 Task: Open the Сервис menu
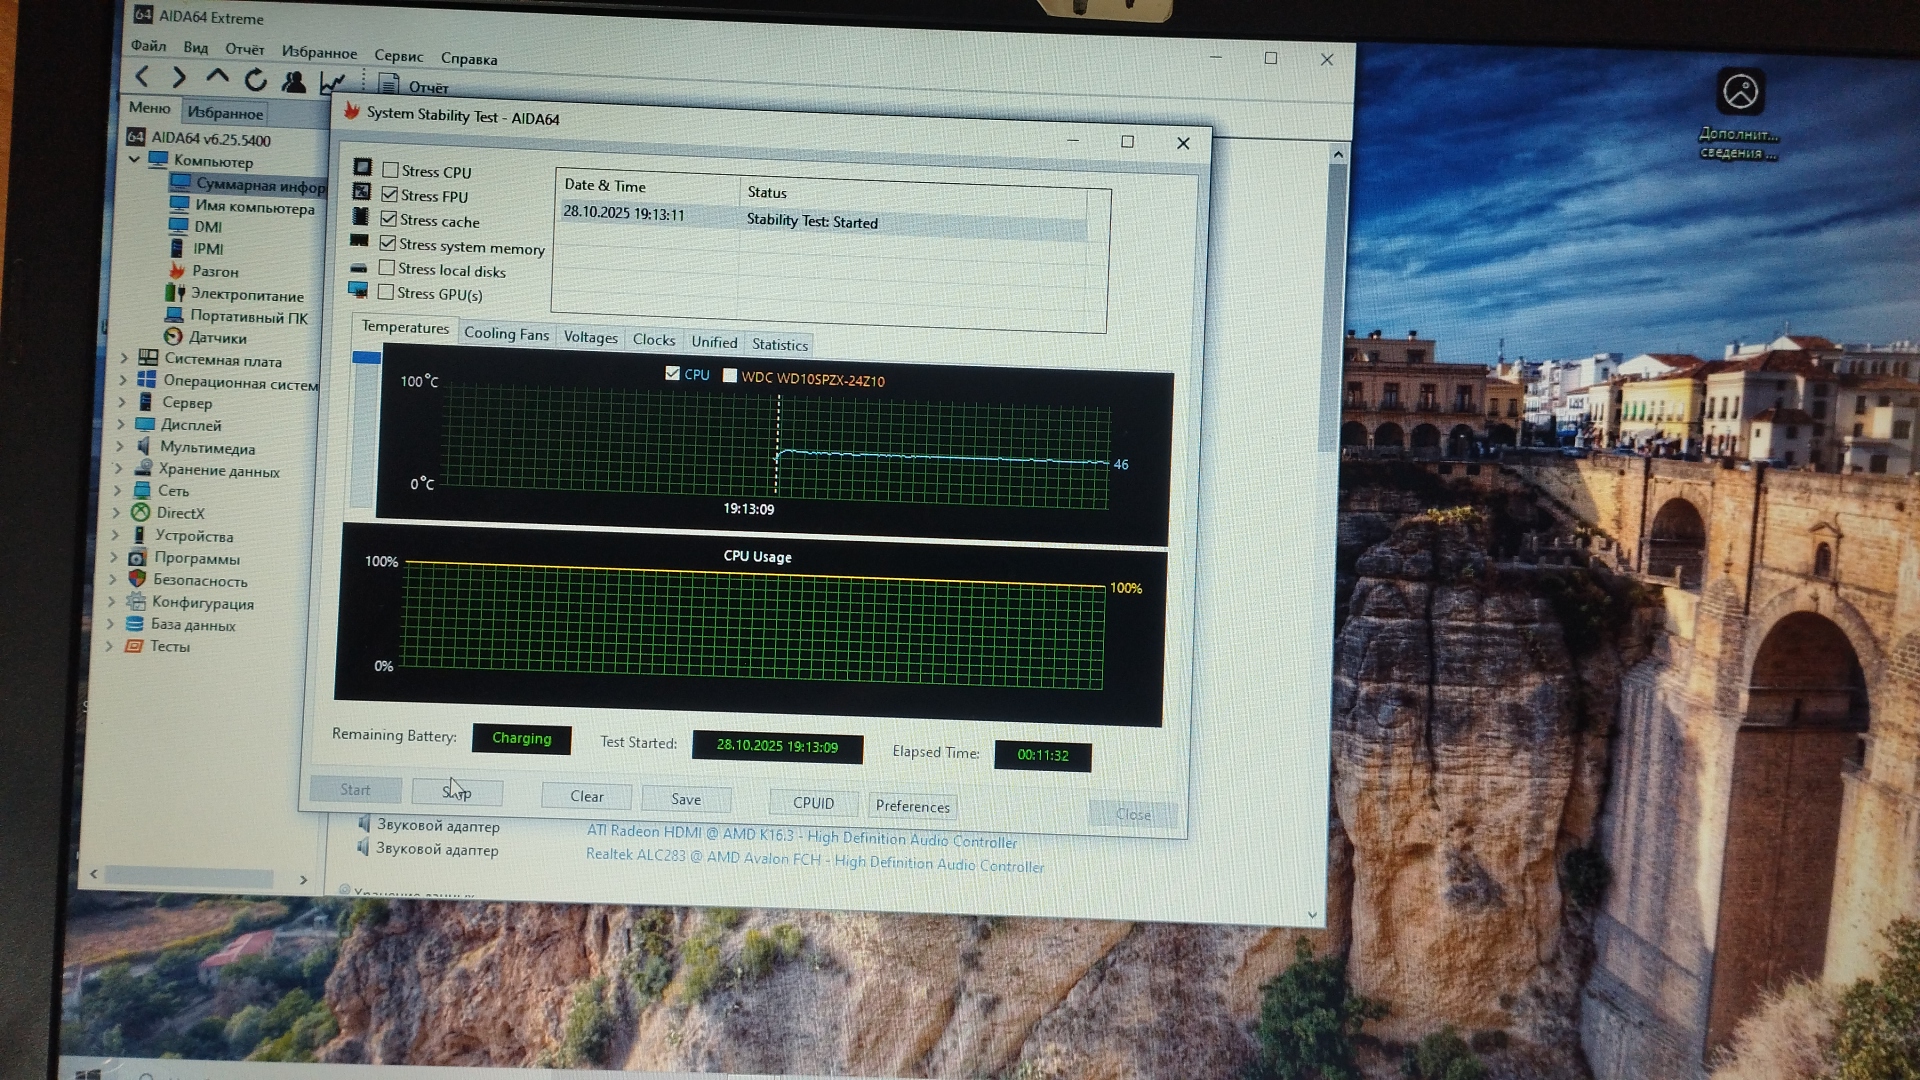click(398, 56)
